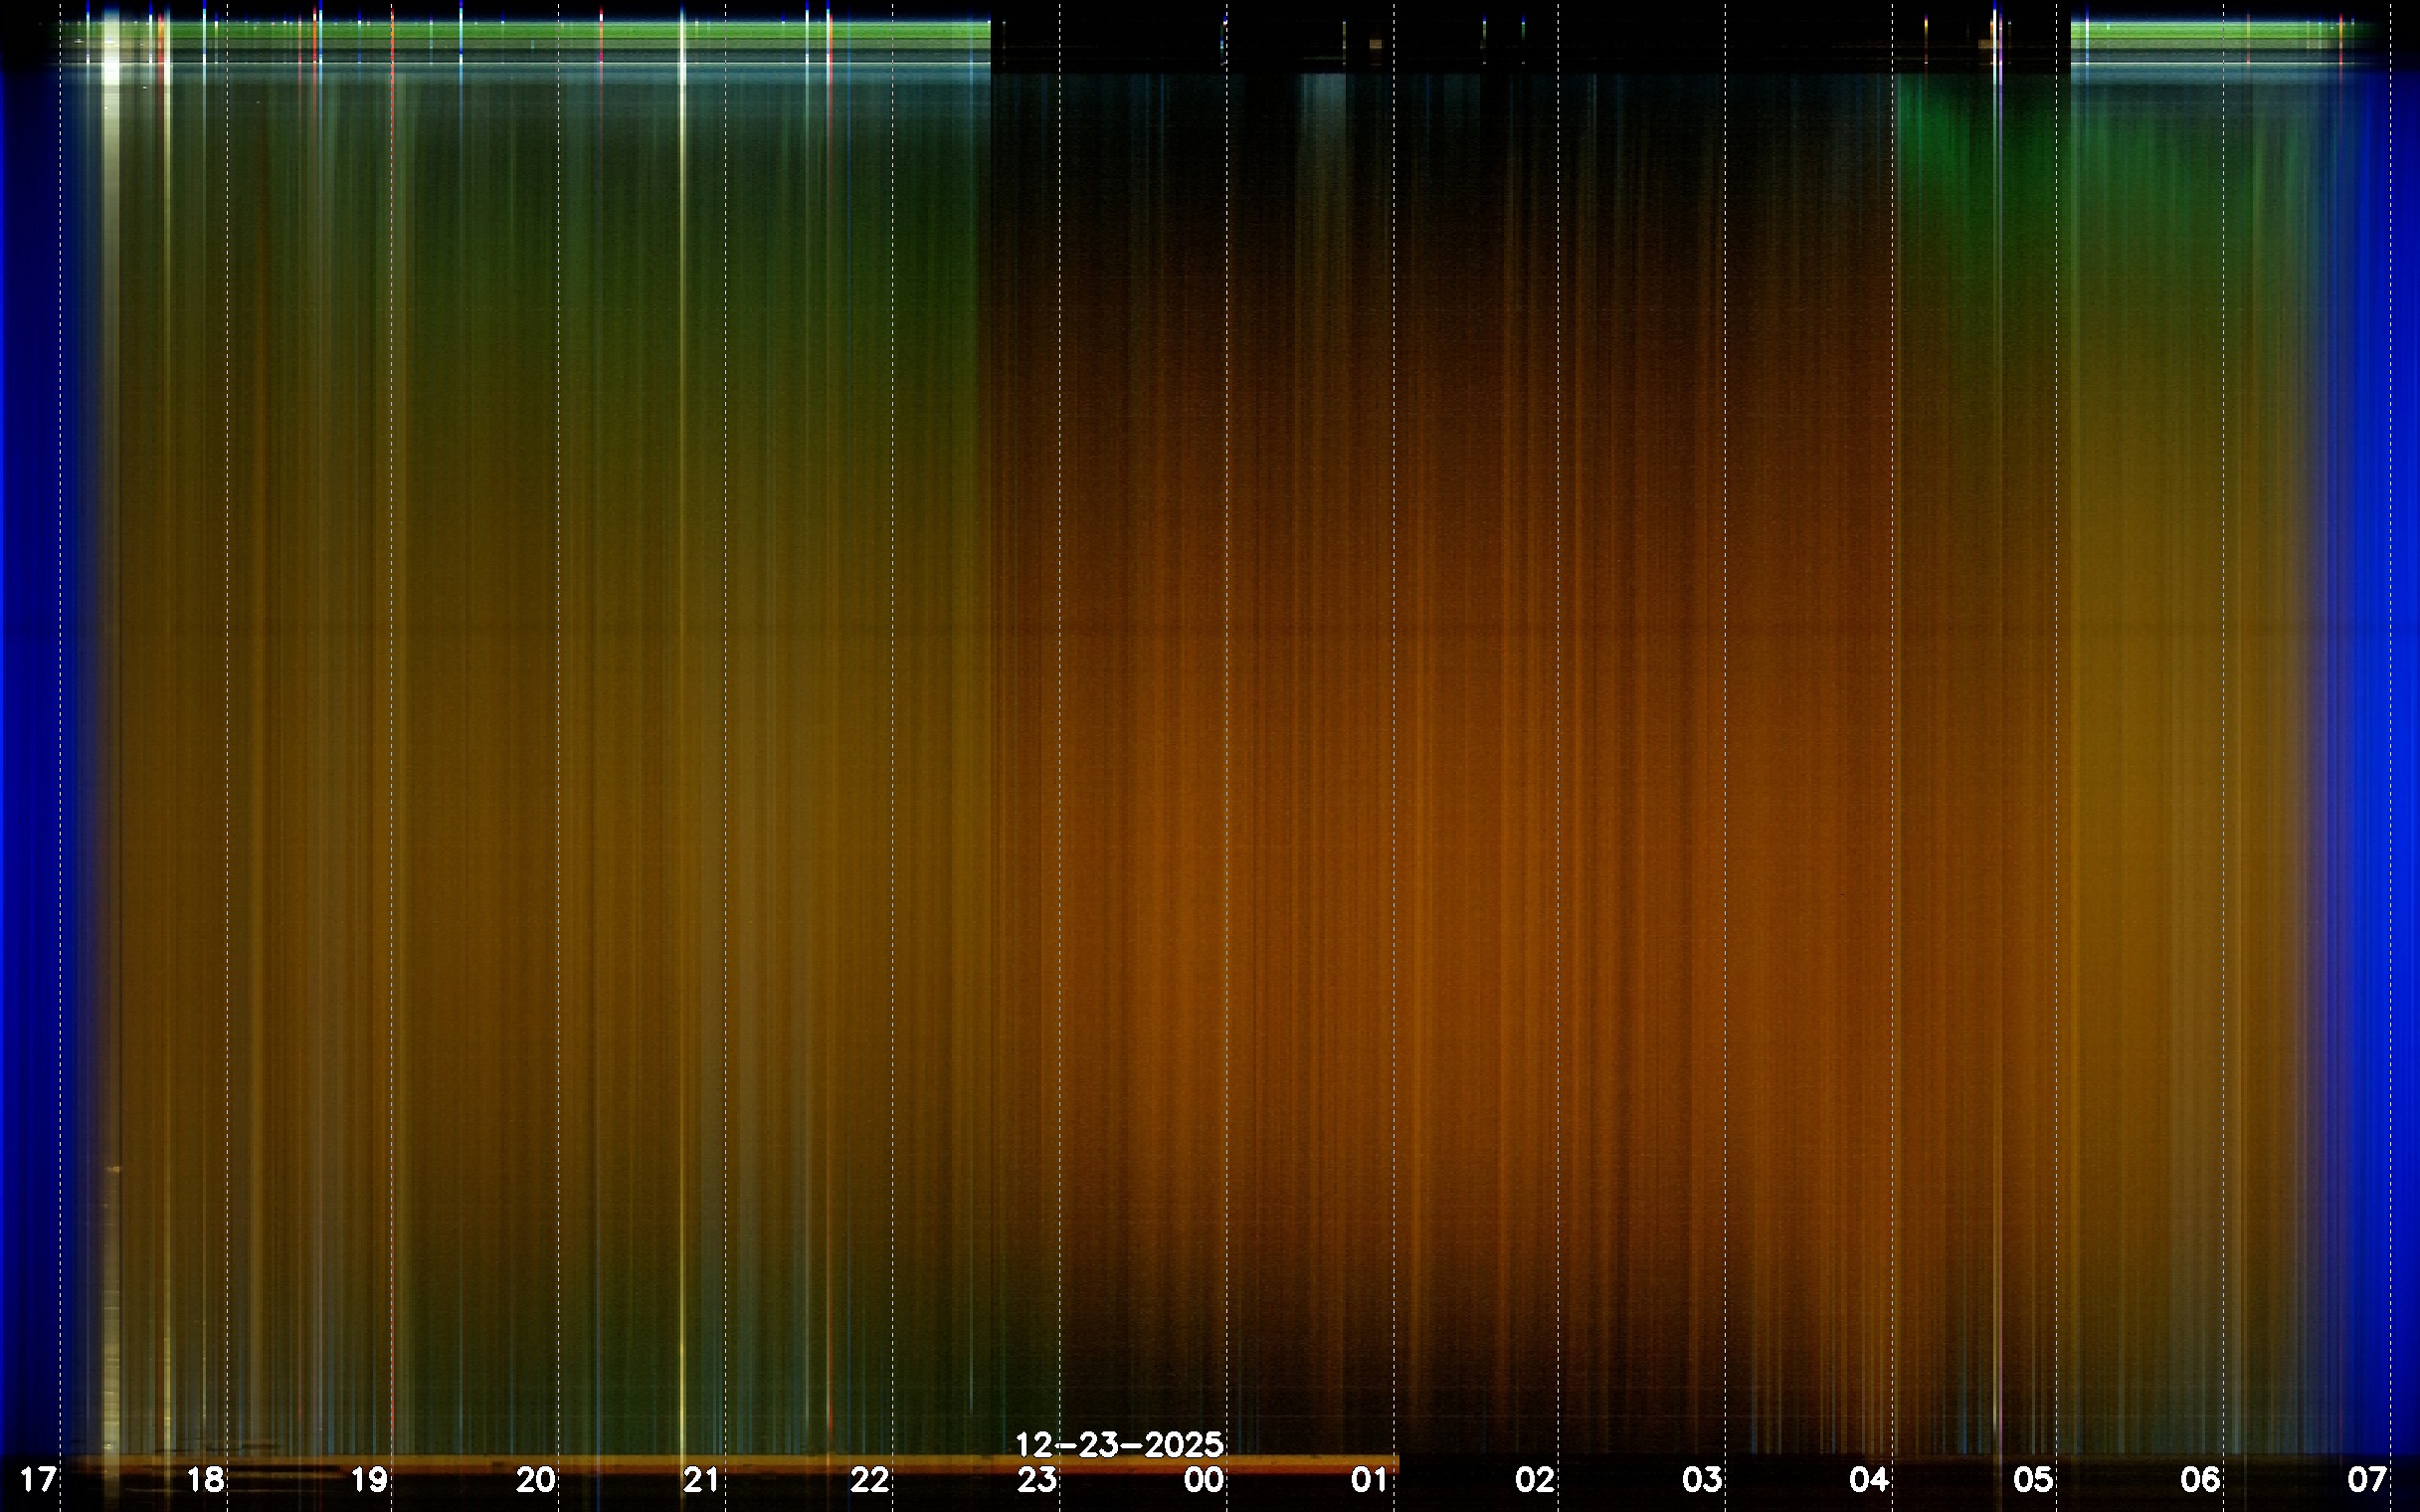
Task: Select the 19 hour marker
Action: click(x=369, y=1479)
